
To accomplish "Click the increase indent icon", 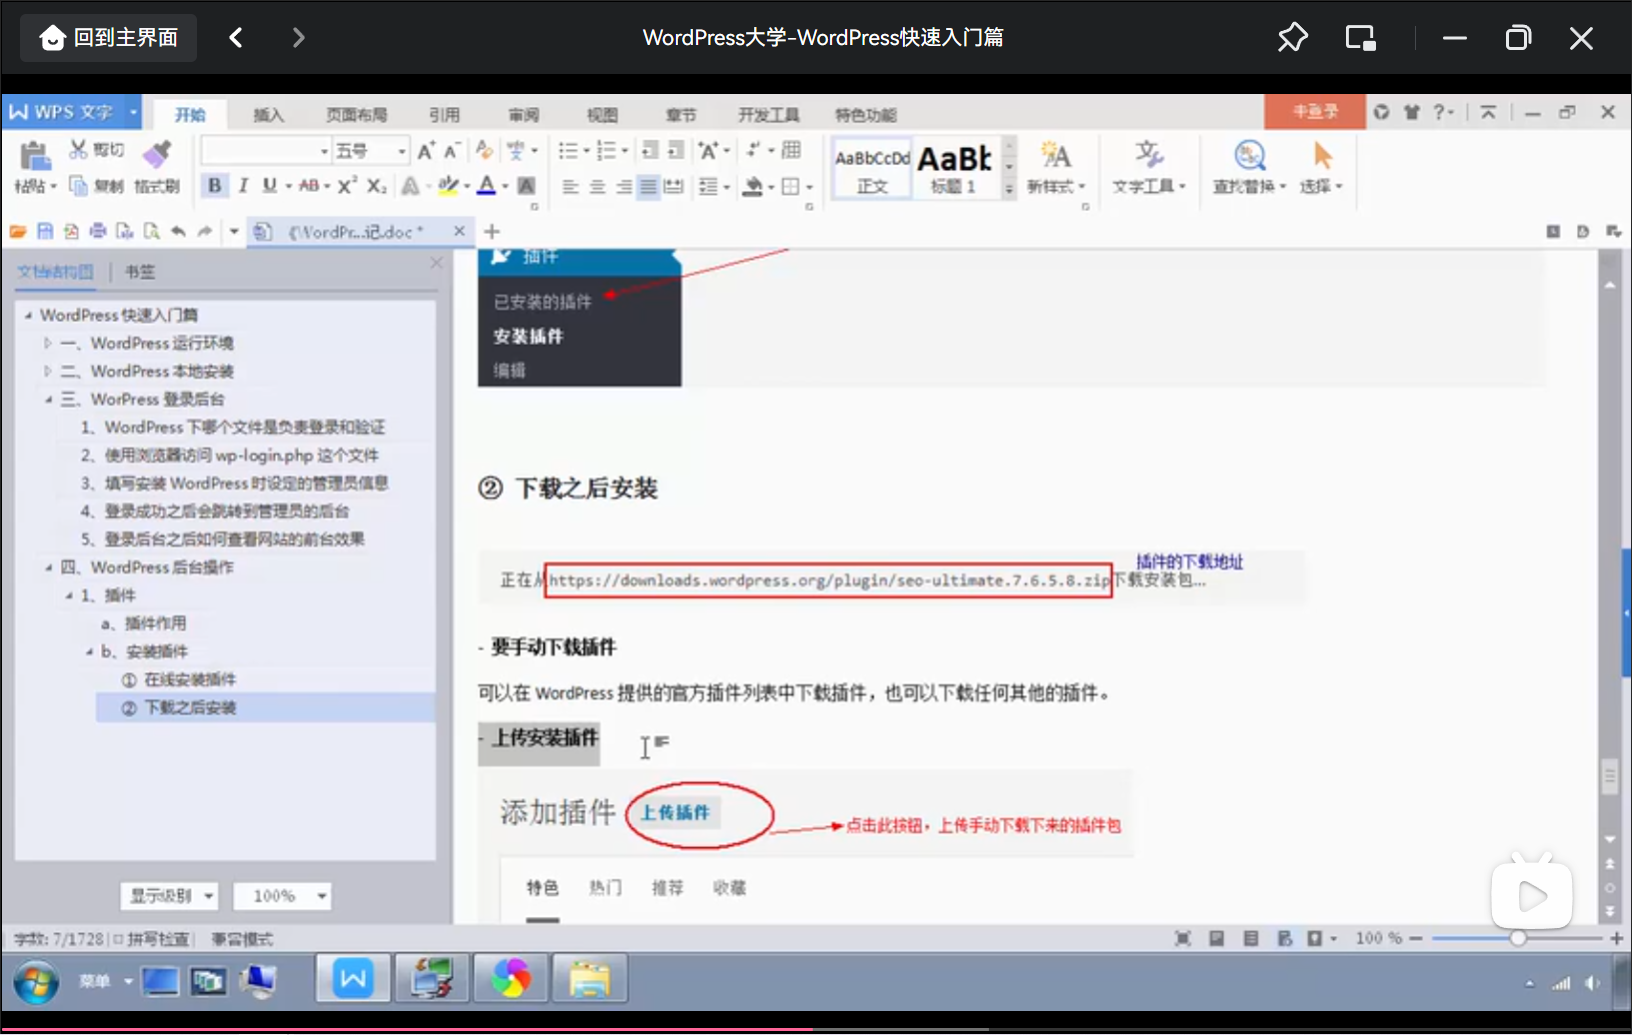I will (x=676, y=151).
